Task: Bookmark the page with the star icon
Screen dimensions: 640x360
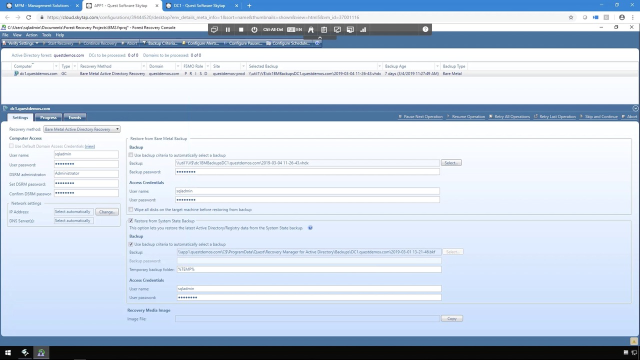Action: coord(571,17)
